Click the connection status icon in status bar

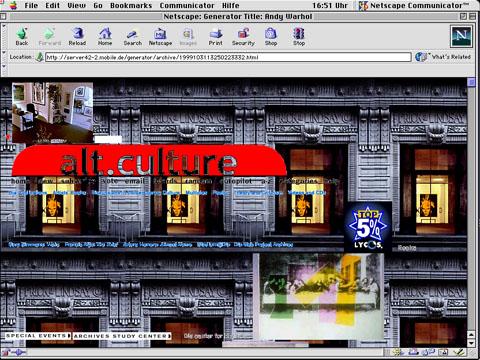(x=20, y=352)
